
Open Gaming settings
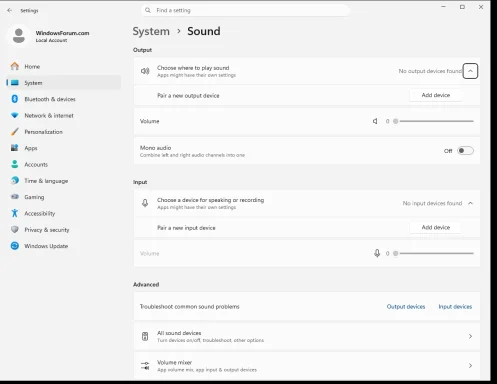[x=63, y=197]
